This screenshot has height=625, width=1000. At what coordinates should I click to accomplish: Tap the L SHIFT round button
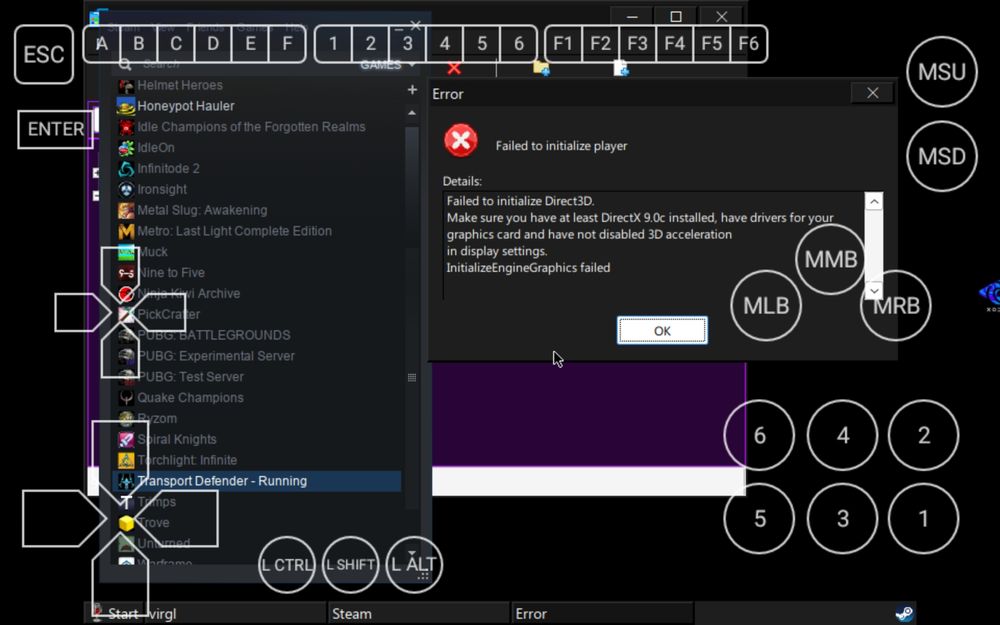(350, 565)
